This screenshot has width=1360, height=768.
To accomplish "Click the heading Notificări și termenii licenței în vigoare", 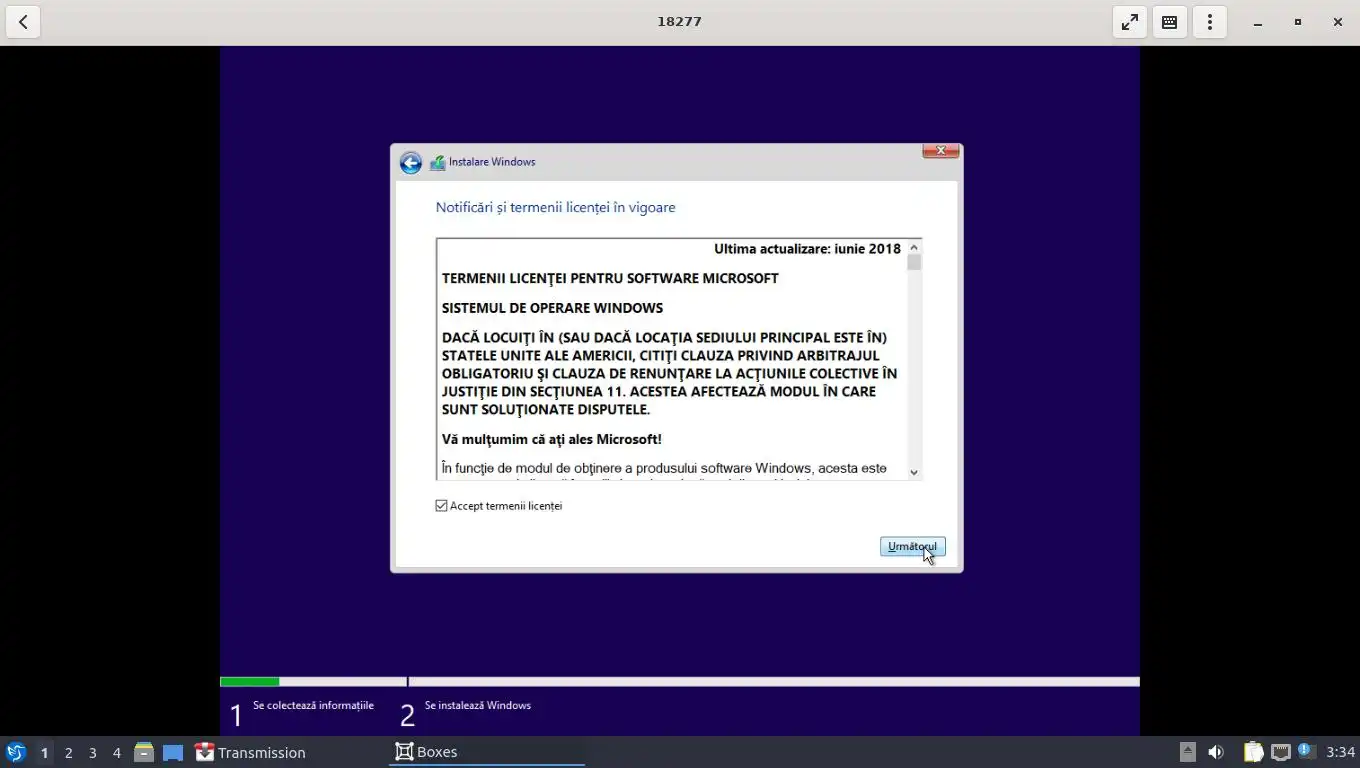I will (555, 208).
